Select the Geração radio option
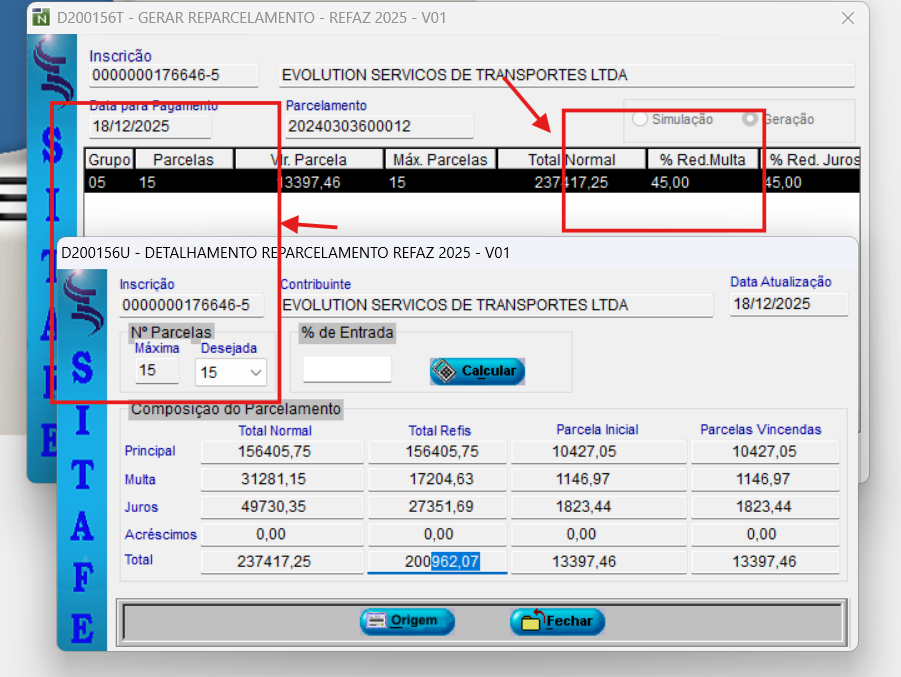This screenshot has width=901, height=677. pyautogui.click(x=749, y=119)
